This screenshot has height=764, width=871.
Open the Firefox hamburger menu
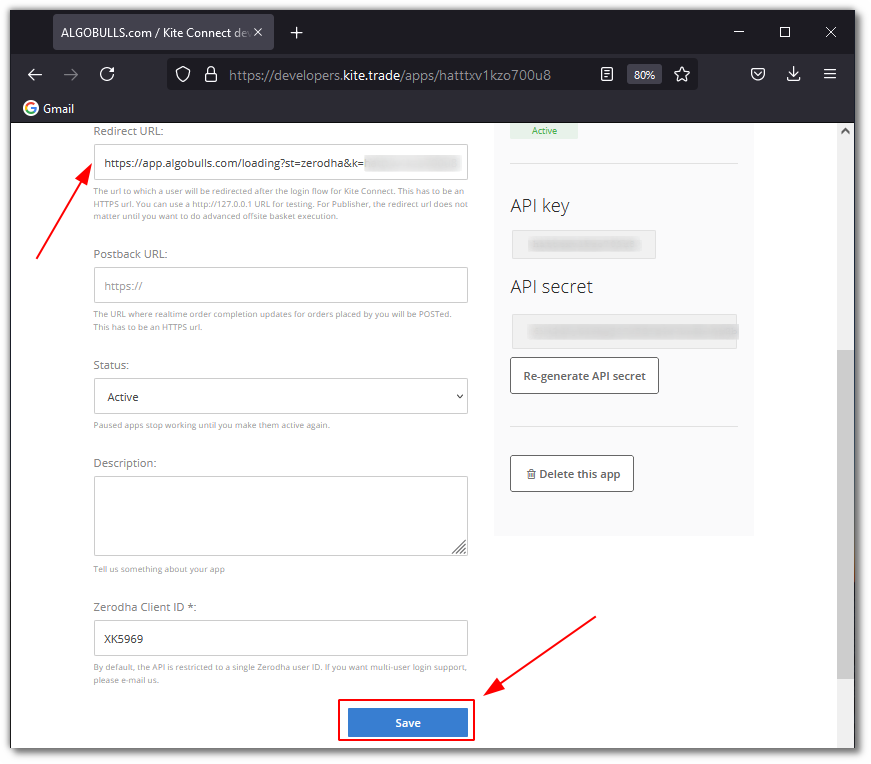point(830,74)
